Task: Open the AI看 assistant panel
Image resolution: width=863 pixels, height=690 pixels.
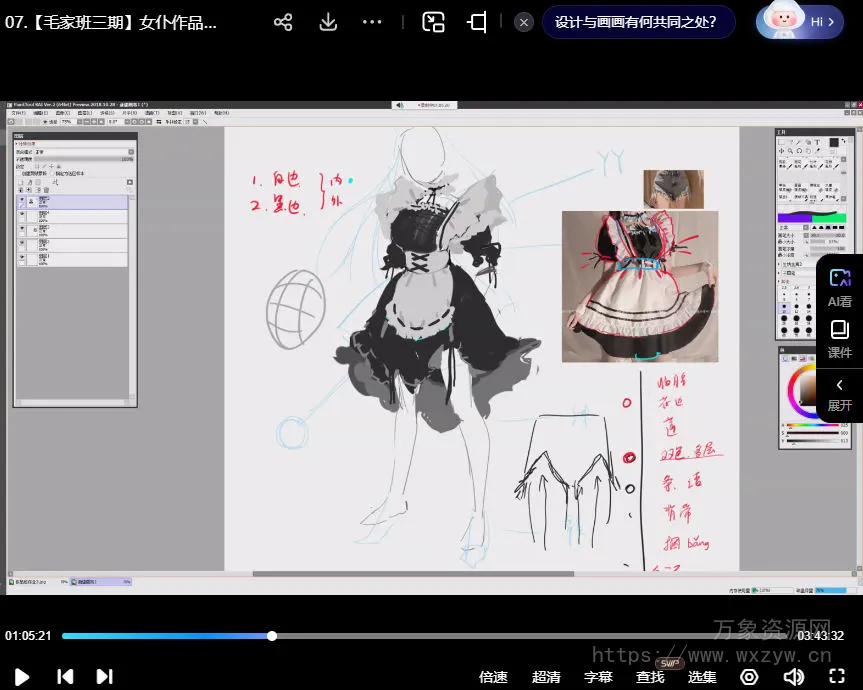Action: pyautogui.click(x=839, y=286)
